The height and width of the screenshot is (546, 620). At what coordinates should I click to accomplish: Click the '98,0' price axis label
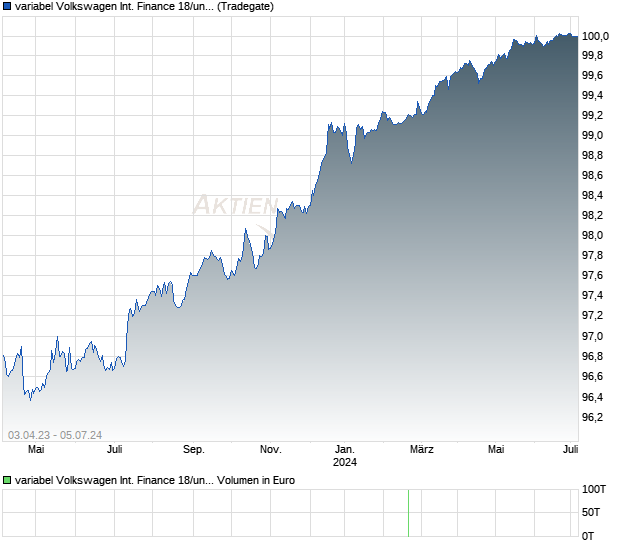coord(593,235)
